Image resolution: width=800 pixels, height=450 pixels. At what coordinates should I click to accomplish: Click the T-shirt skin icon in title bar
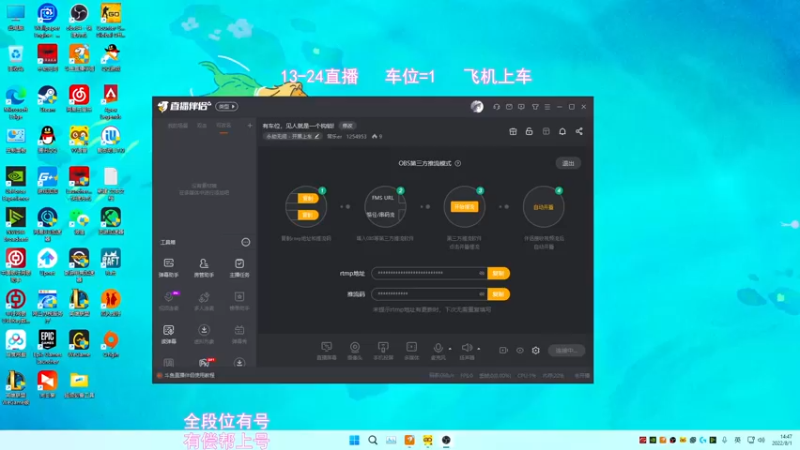pyautogui.click(x=535, y=107)
